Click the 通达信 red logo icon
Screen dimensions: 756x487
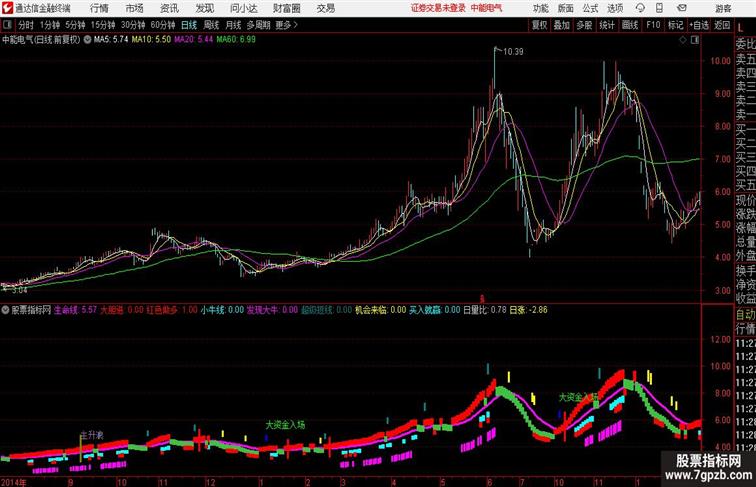7,8
